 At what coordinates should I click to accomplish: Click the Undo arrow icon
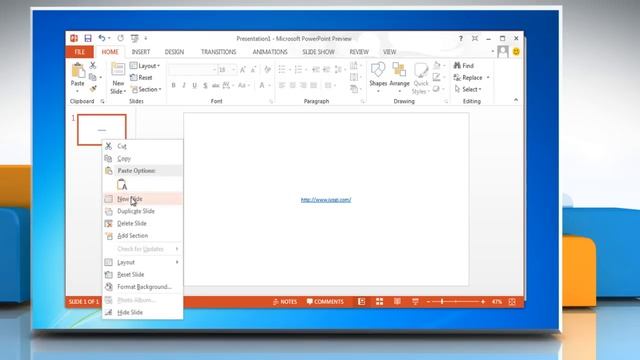click(102, 38)
